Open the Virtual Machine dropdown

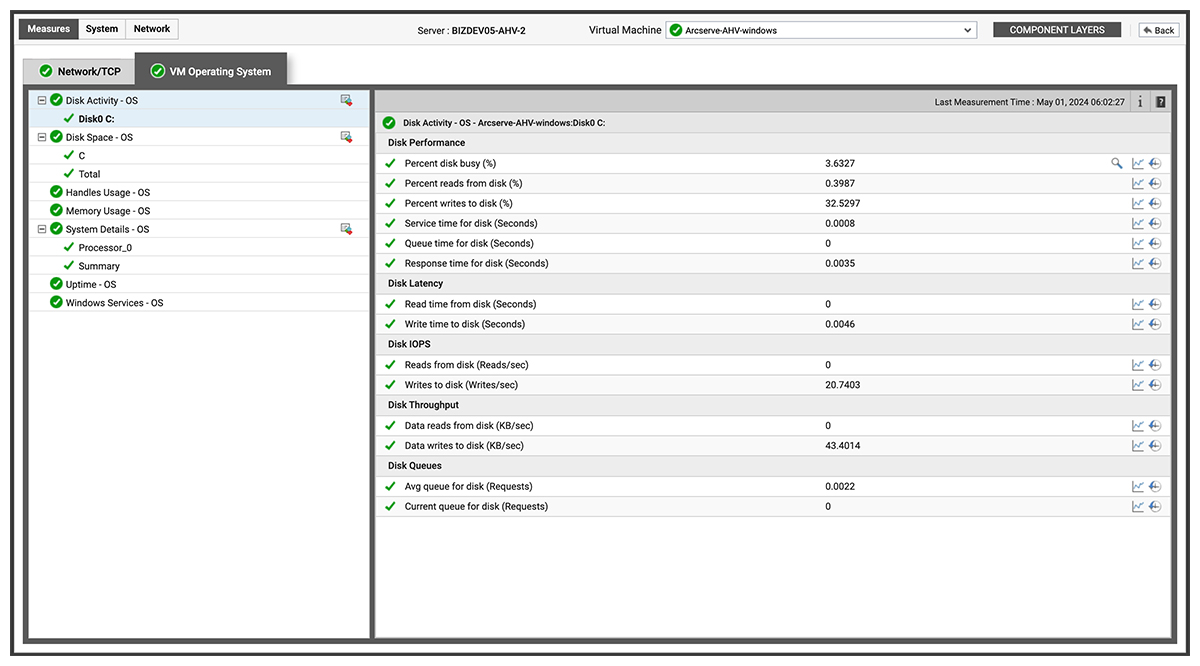coord(821,30)
